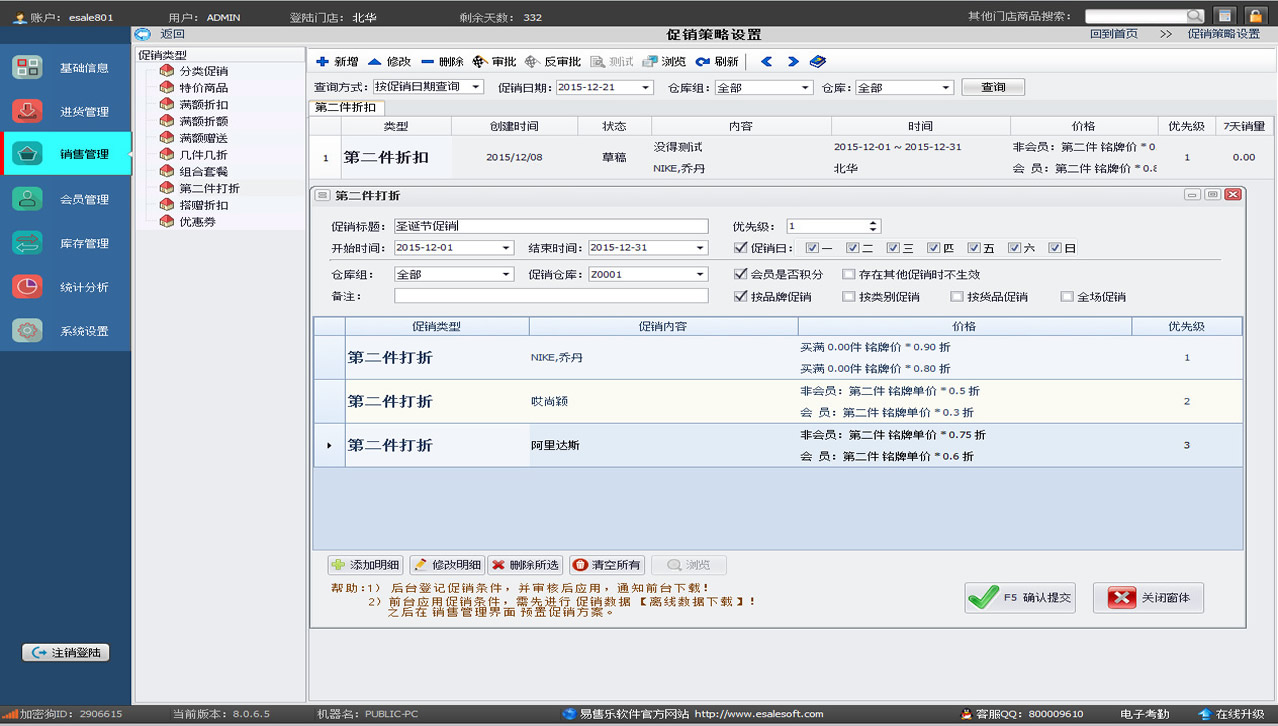Image resolution: width=1278 pixels, height=726 pixels.
Task: Enable the 全场促销 checkbox
Action: coord(1067,297)
